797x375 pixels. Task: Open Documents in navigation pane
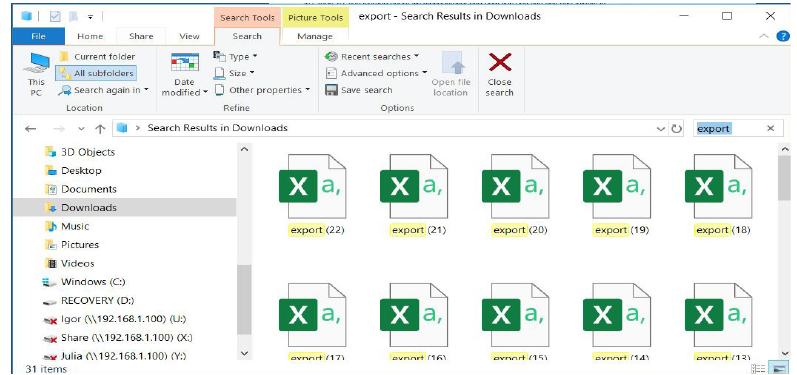pos(81,189)
